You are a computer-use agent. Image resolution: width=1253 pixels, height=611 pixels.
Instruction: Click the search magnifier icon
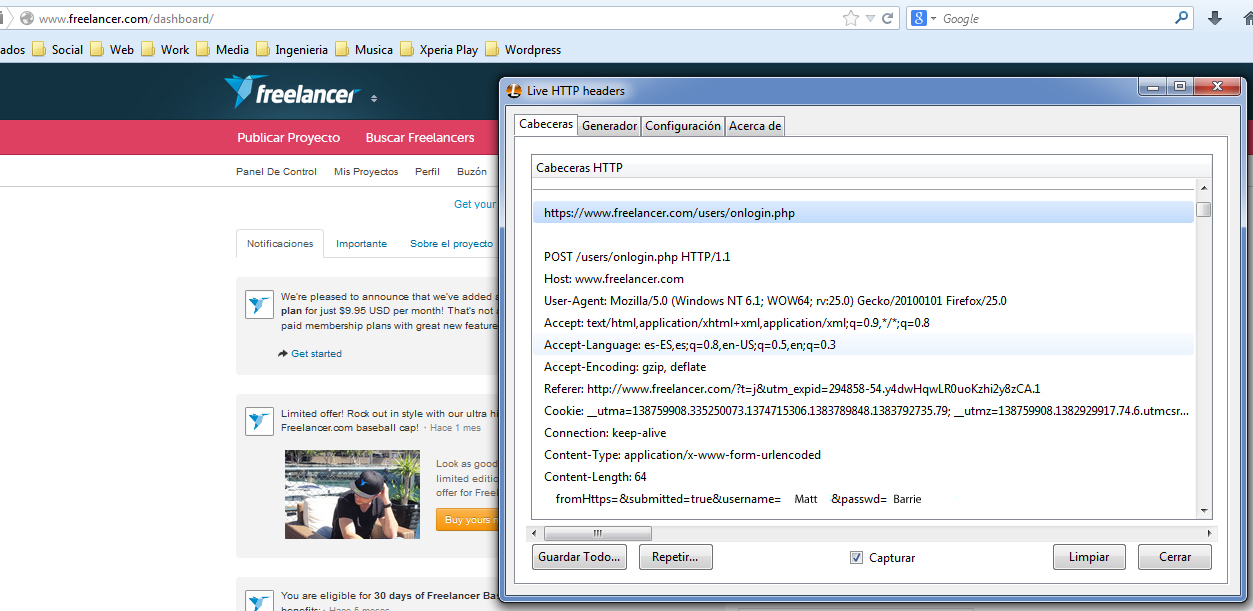tap(1181, 18)
